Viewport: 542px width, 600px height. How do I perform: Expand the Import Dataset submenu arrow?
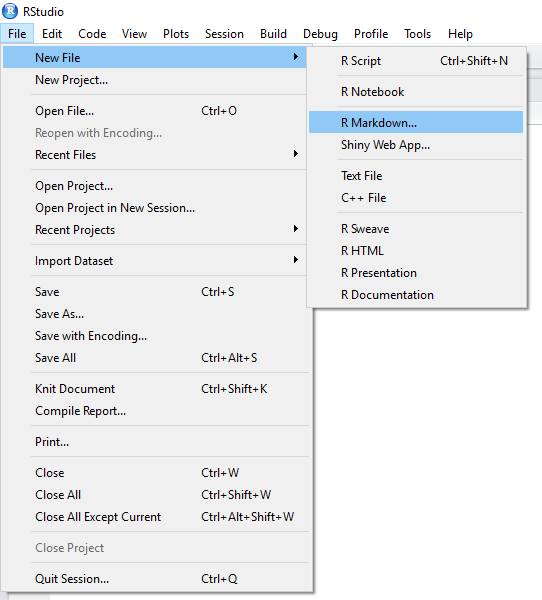point(295,260)
